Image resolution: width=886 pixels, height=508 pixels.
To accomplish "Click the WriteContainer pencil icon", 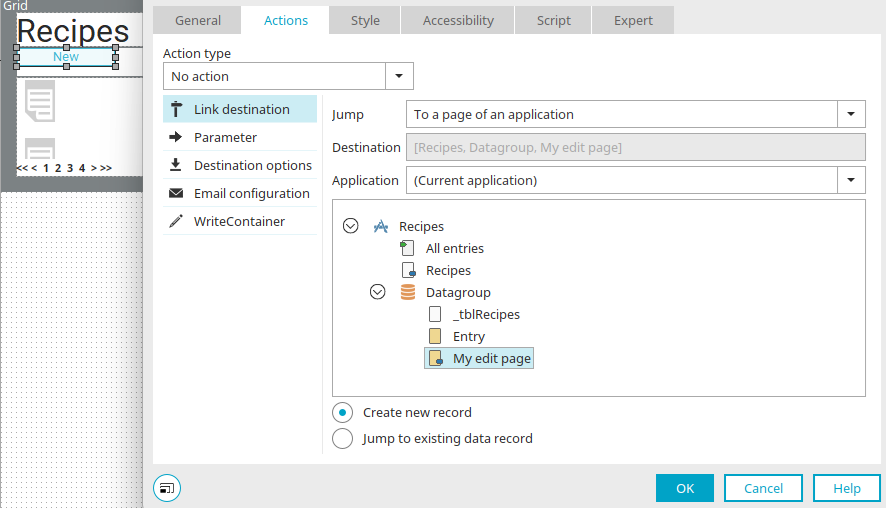I will click(x=176, y=221).
